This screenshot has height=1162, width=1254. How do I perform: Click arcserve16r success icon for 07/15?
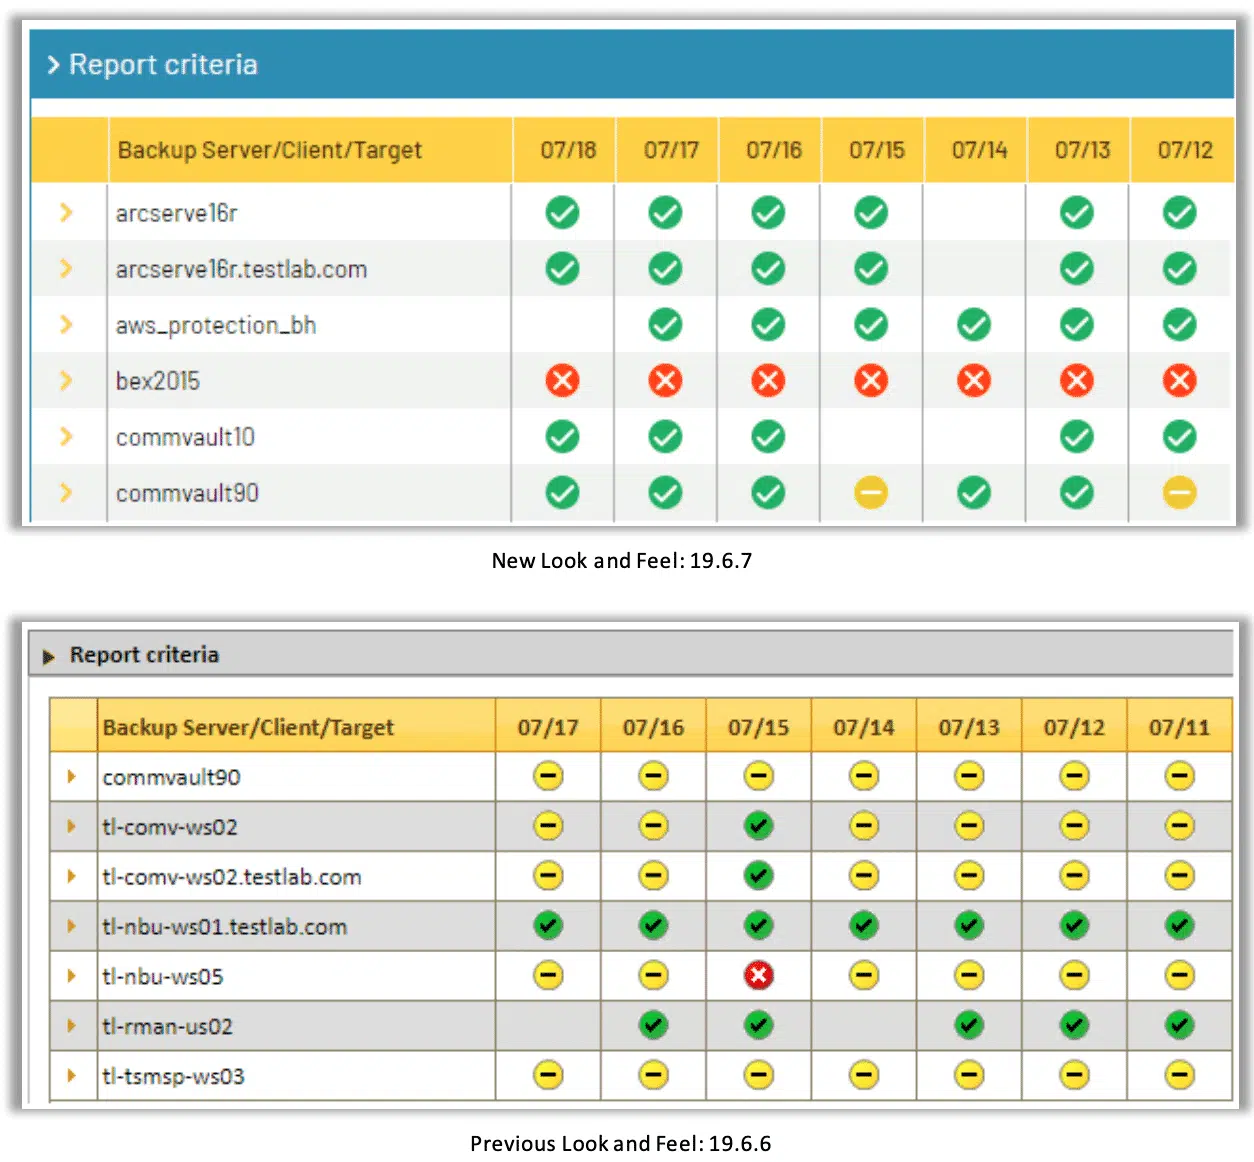click(871, 212)
